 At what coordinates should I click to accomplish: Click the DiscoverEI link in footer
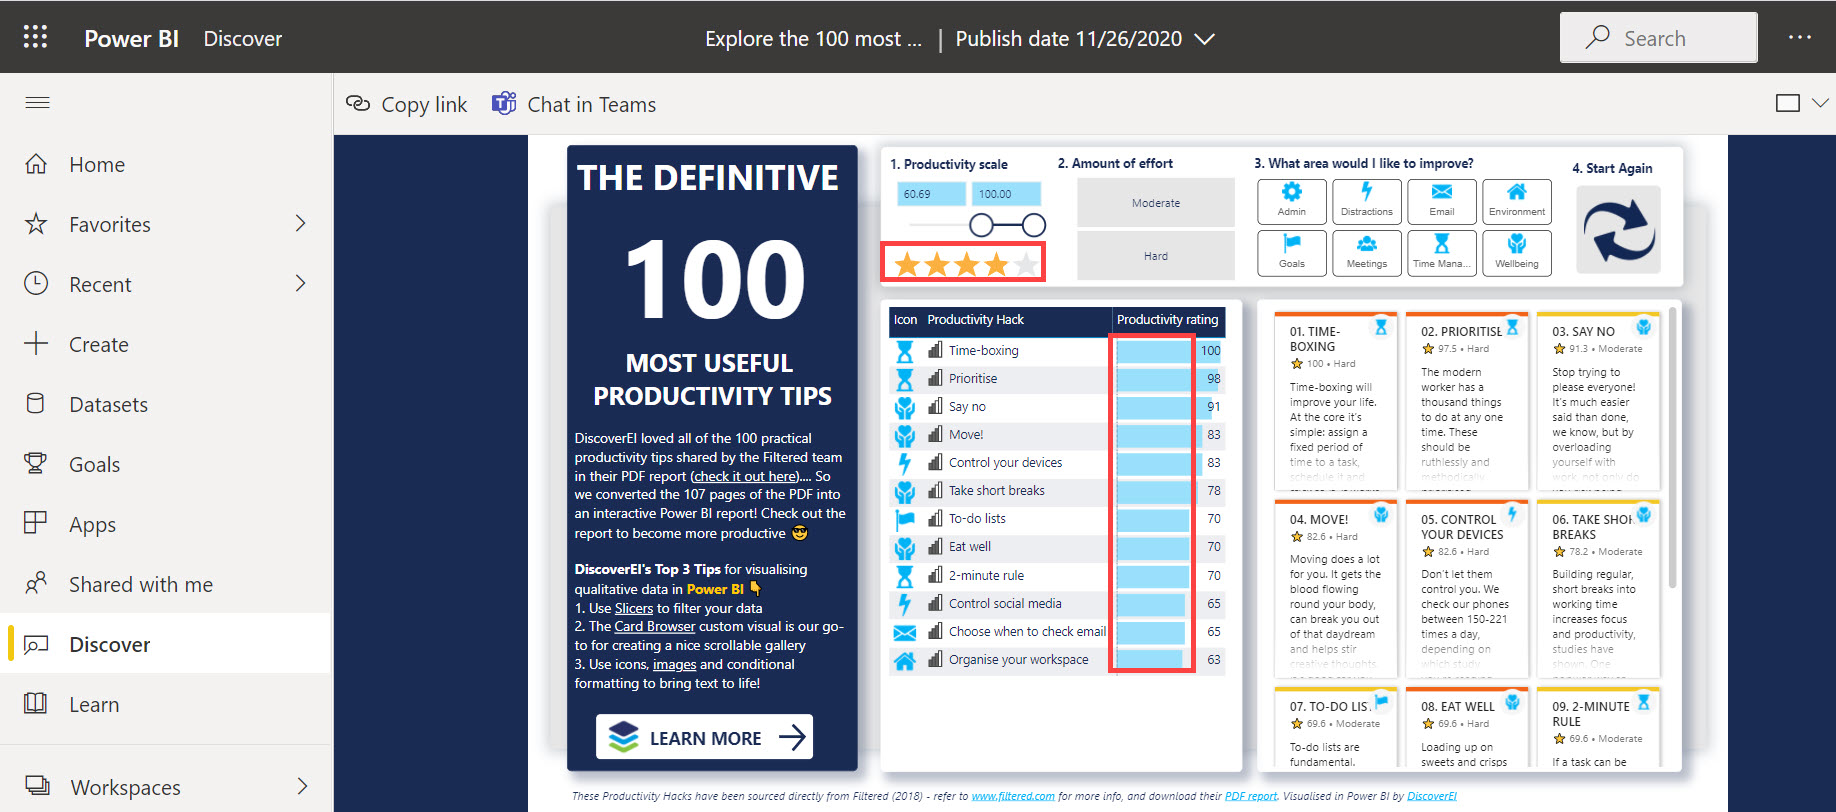click(1432, 796)
